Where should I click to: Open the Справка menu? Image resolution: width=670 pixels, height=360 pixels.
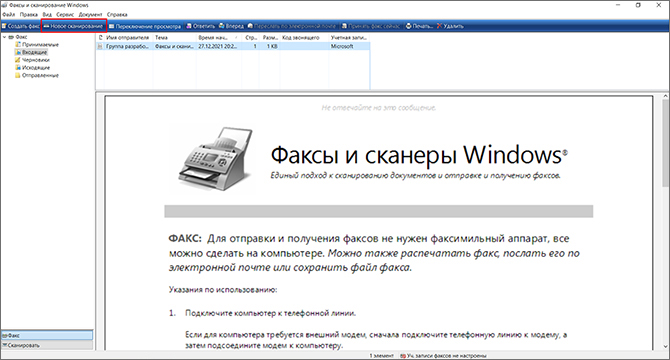(117, 14)
